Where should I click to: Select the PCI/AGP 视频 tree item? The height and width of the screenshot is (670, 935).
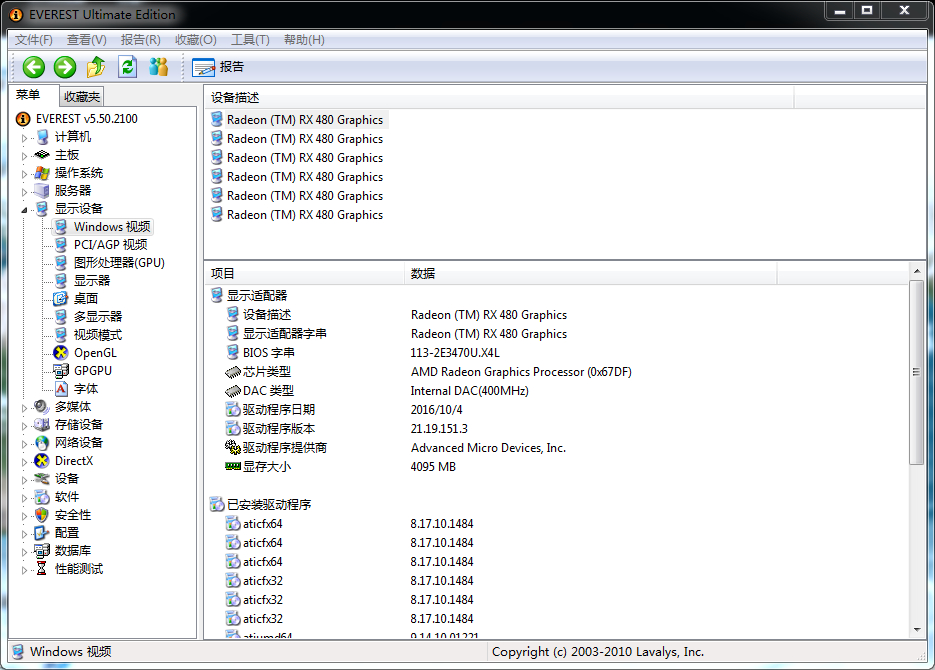[110, 244]
